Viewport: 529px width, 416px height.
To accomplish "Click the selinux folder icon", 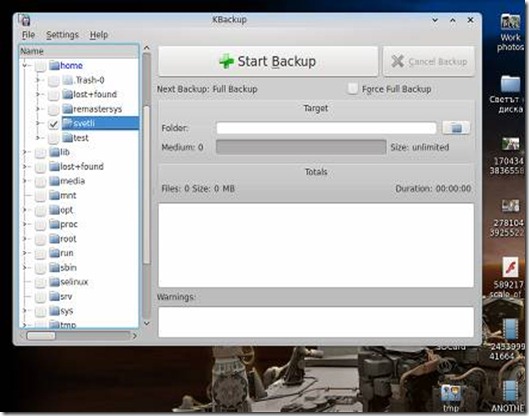I will [x=54, y=282].
